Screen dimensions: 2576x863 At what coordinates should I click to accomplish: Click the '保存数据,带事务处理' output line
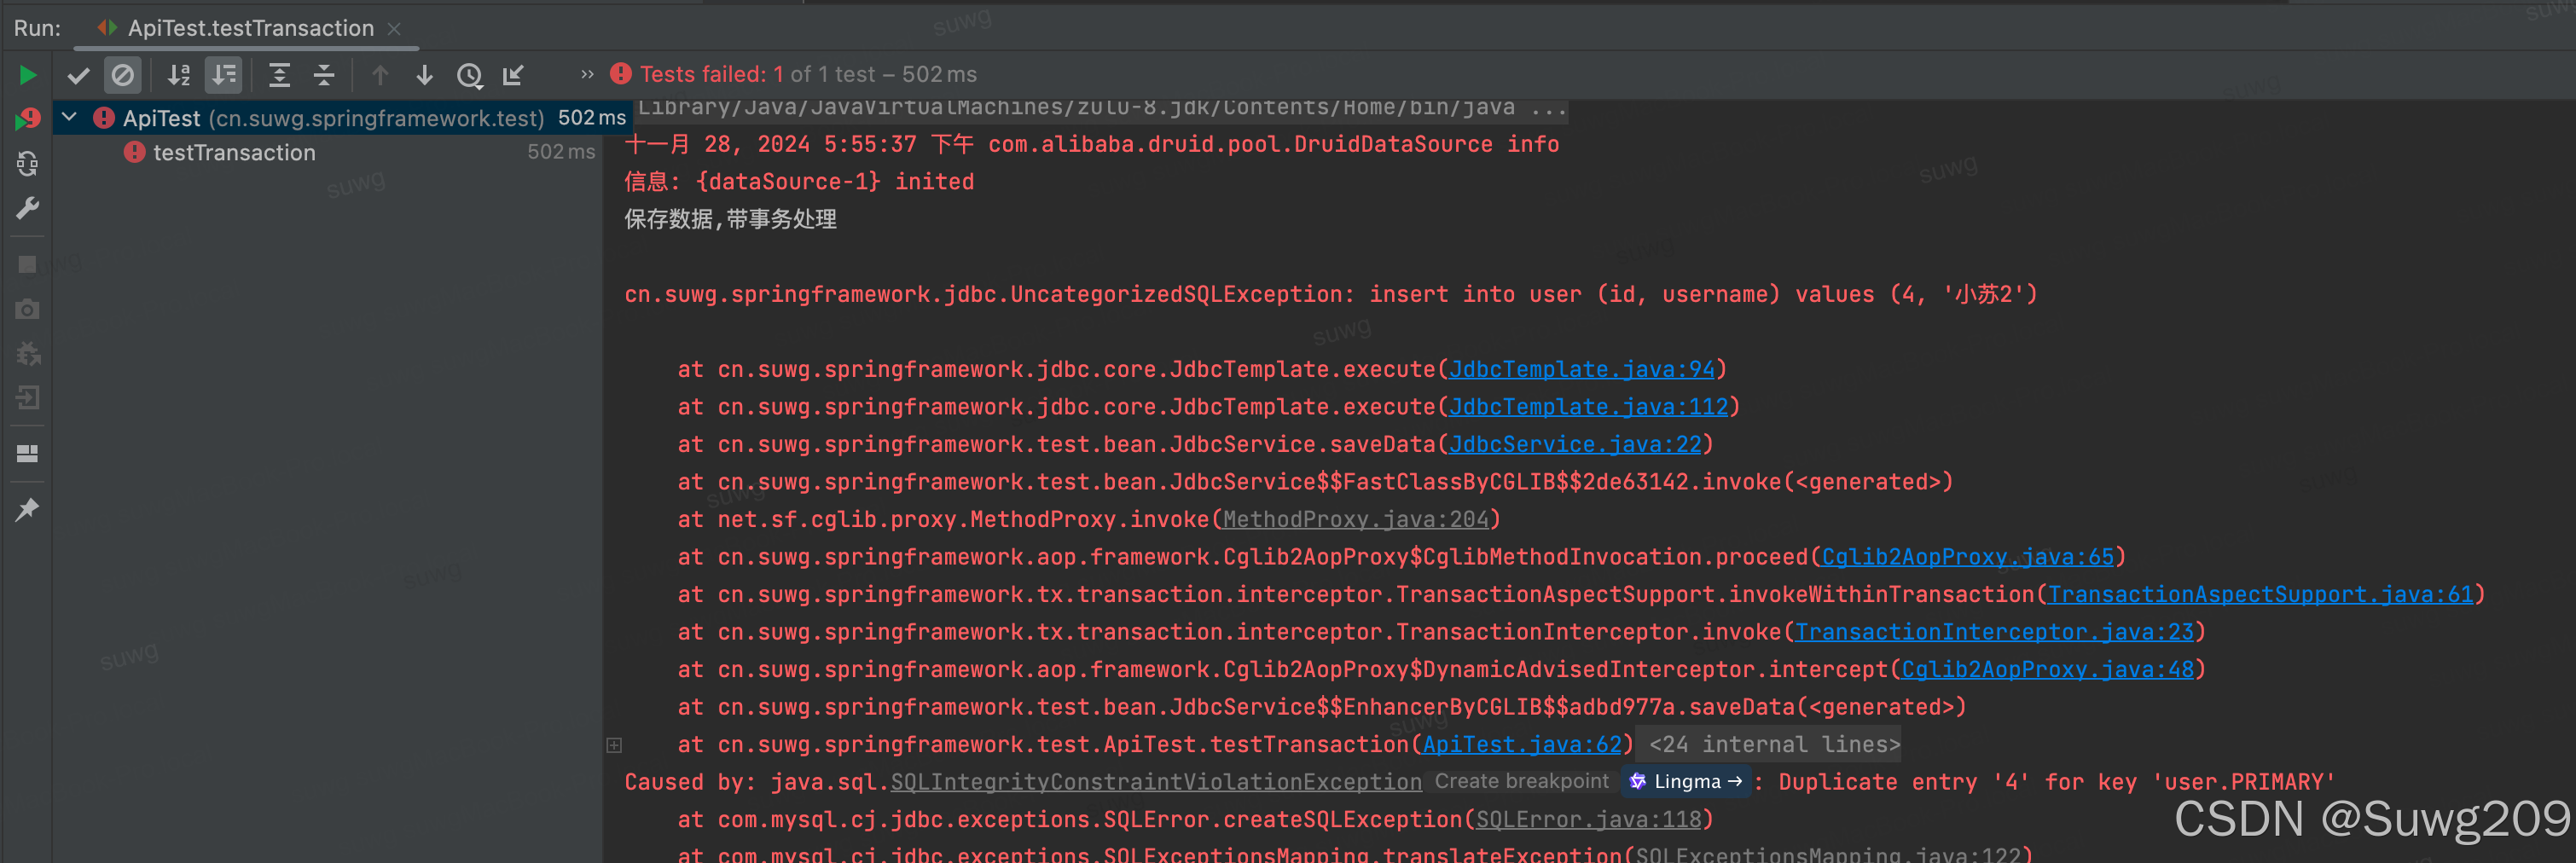pos(730,220)
